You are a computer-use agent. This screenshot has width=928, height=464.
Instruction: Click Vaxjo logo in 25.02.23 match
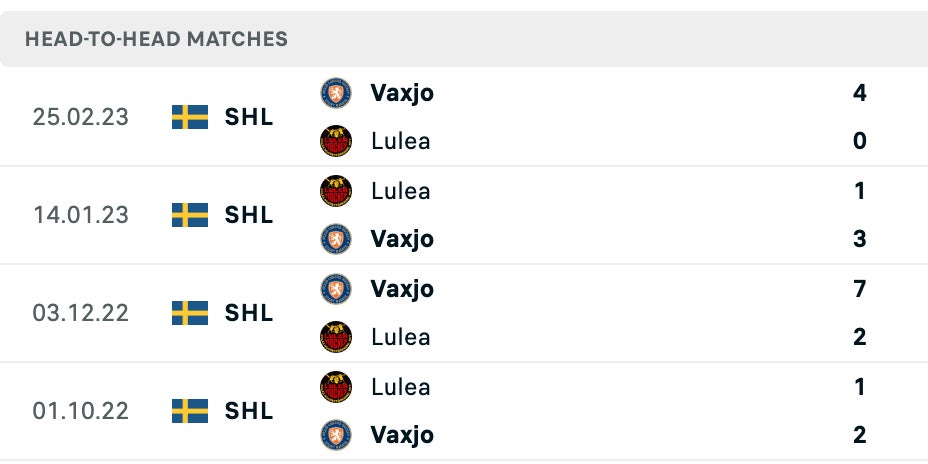coord(336,93)
